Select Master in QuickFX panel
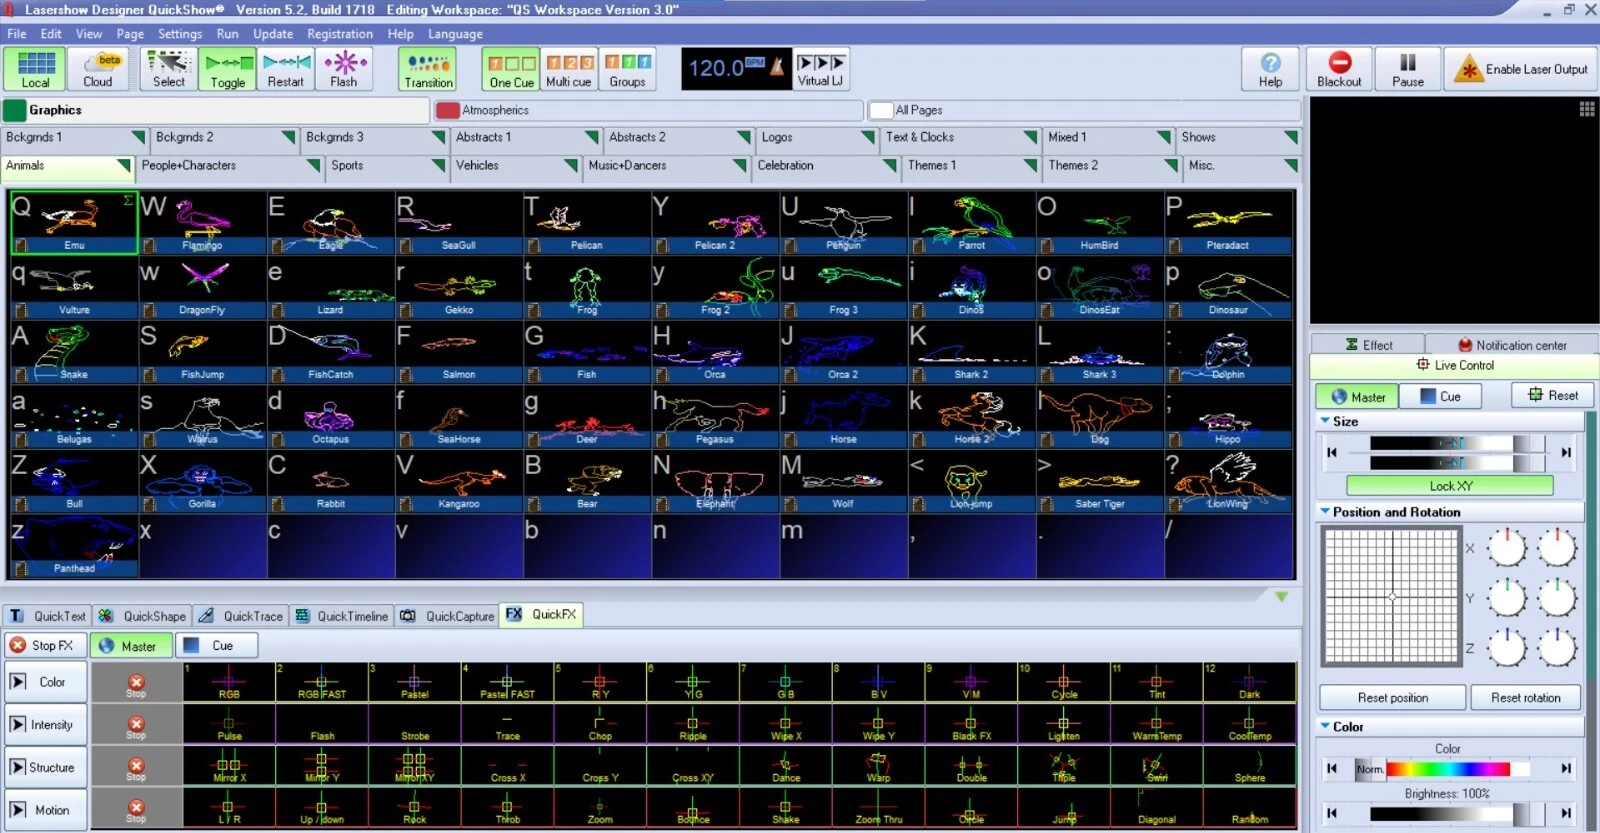The image size is (1600, 833). [131, 646]
